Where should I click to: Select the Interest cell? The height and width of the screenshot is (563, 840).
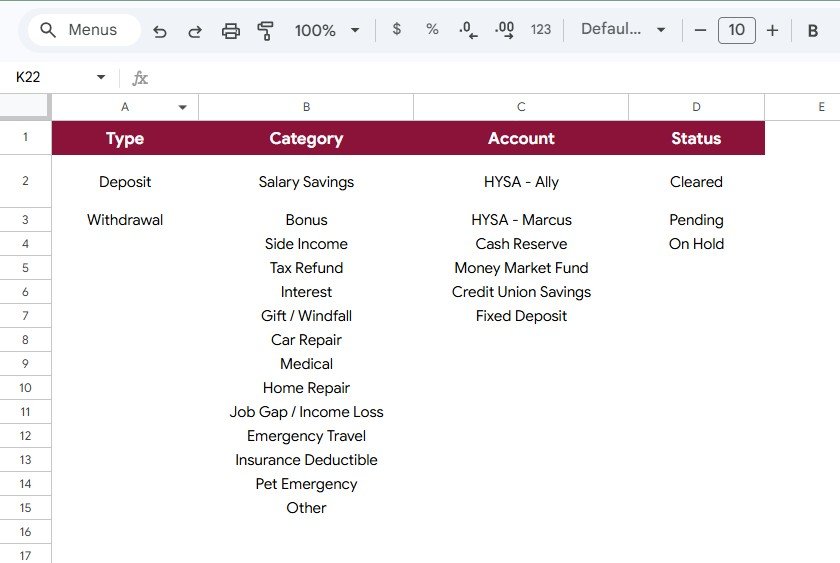click(306, 292)
